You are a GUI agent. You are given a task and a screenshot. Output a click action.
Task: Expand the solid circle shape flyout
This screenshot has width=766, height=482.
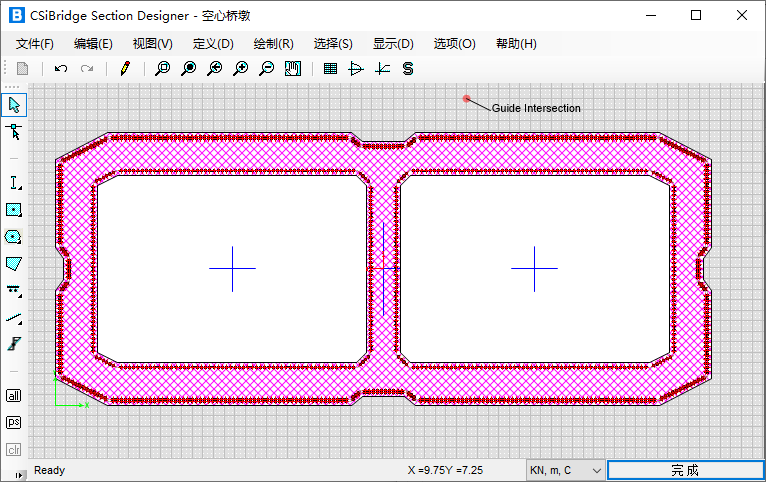coord(14,237)
